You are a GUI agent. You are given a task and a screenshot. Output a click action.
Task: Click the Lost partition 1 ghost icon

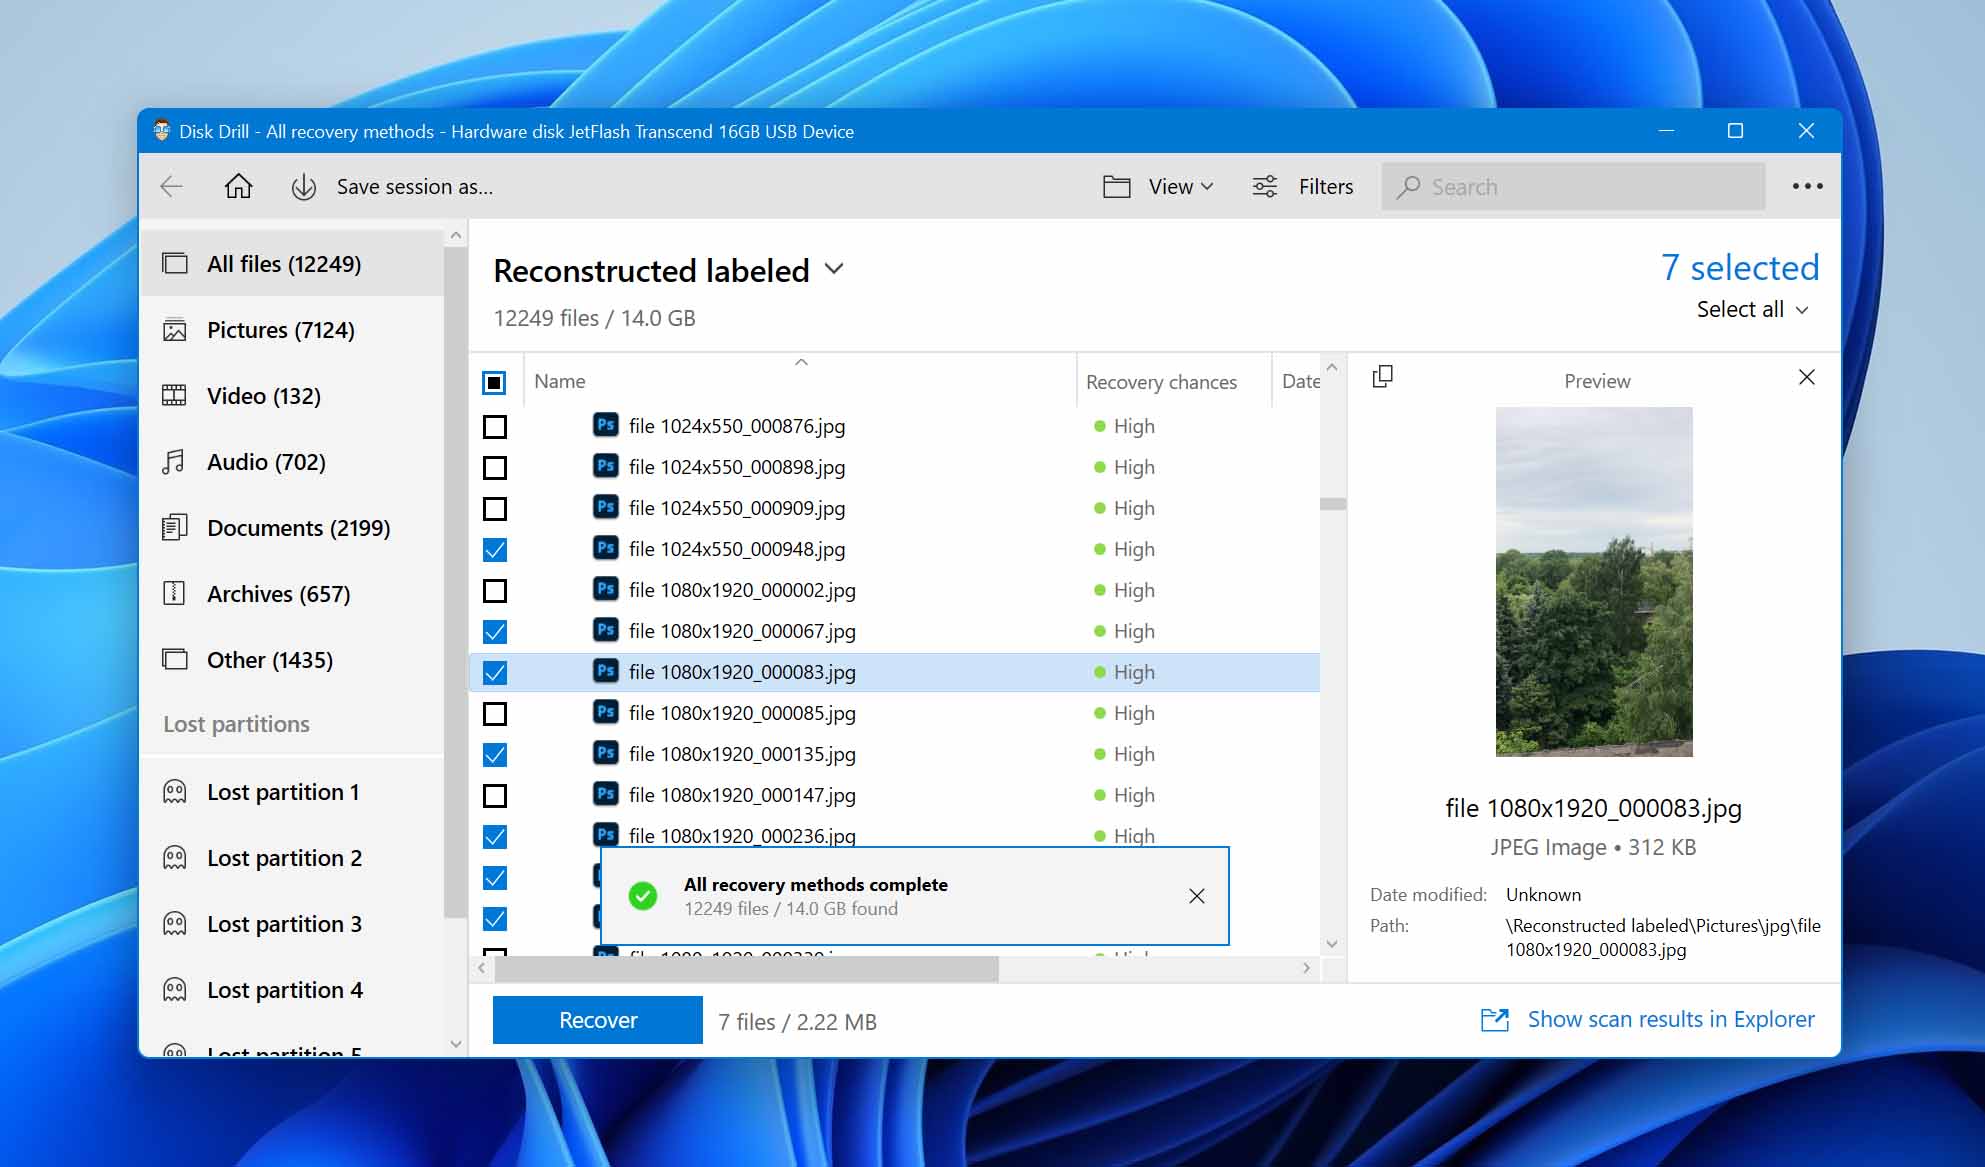[x=176, y=791]
